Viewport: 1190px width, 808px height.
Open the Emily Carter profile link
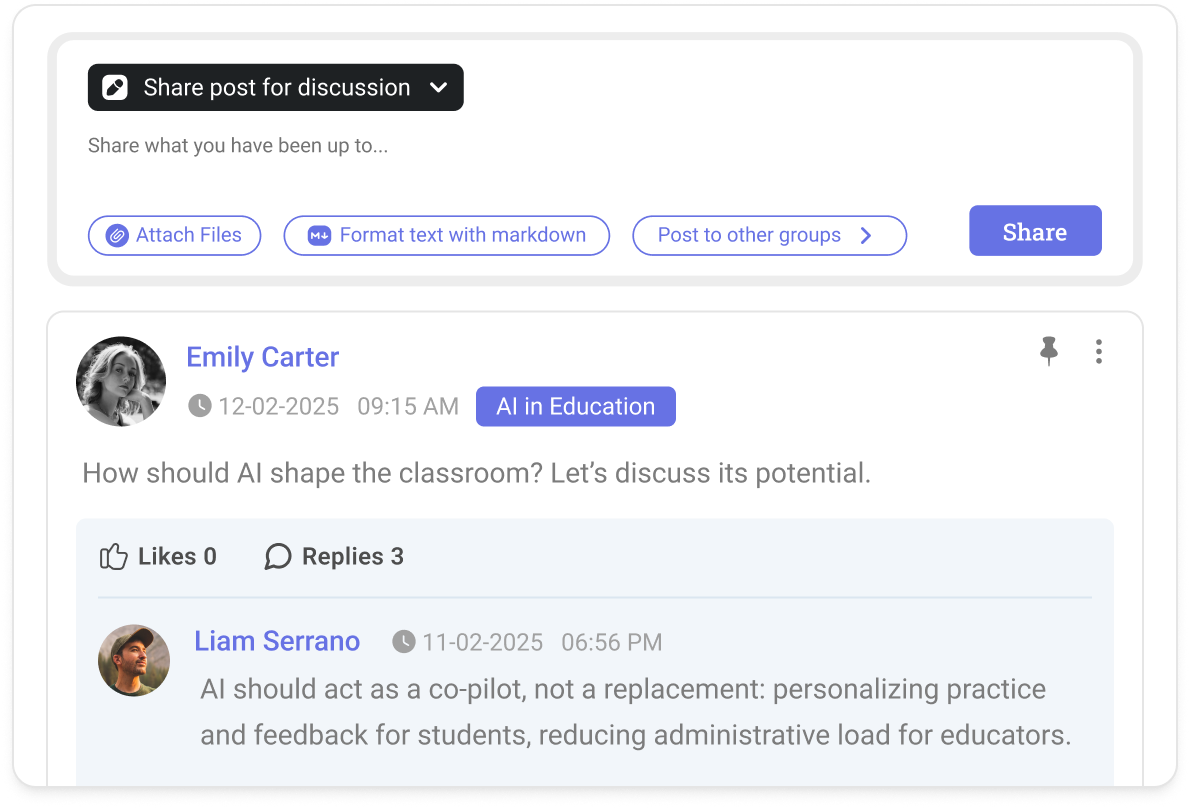coord(263,357)
